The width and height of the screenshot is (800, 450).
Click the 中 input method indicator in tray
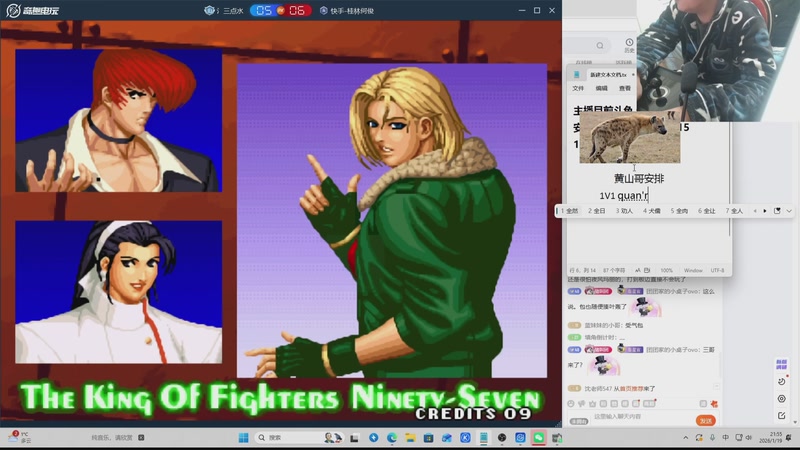(x=726, y=438)
